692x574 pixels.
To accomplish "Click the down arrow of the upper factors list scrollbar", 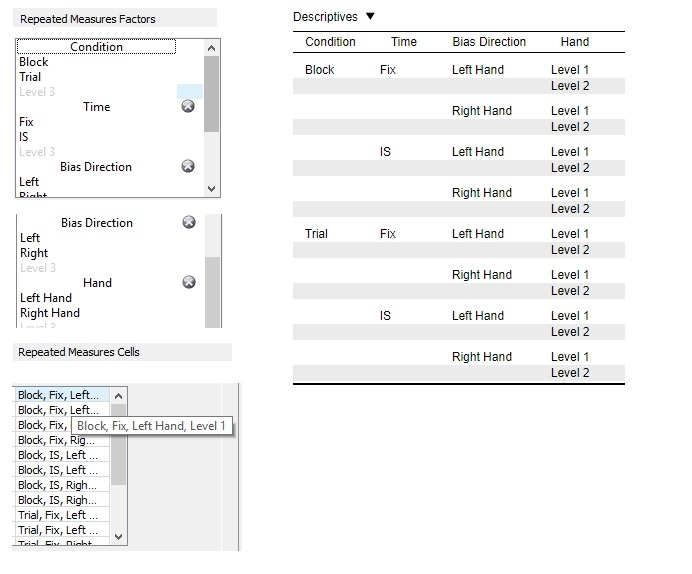I will pyautogui.click(x=211, y=189).
